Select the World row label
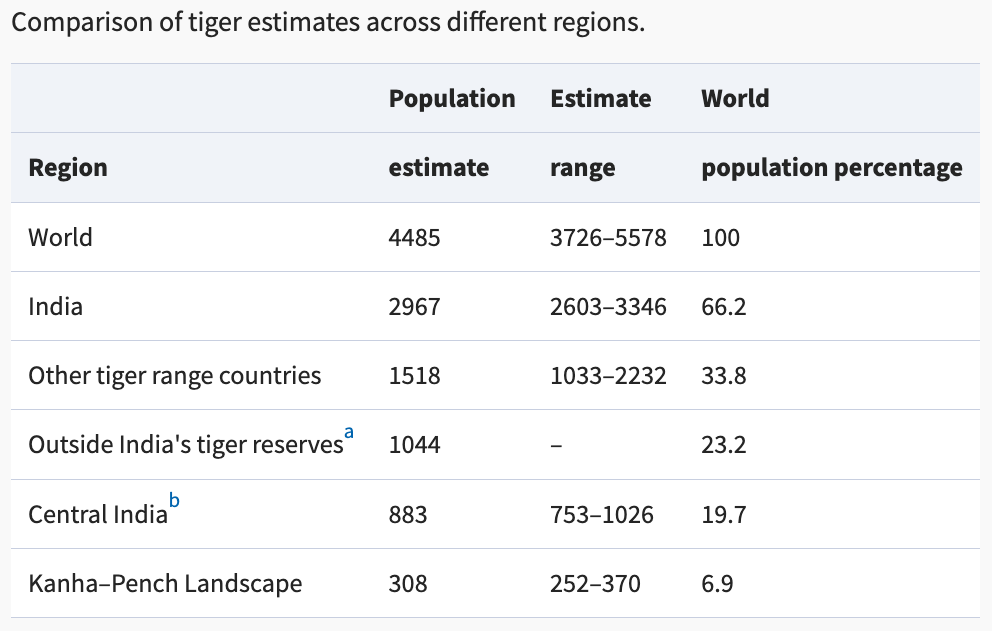992x631 pixels. coord(61,237)
